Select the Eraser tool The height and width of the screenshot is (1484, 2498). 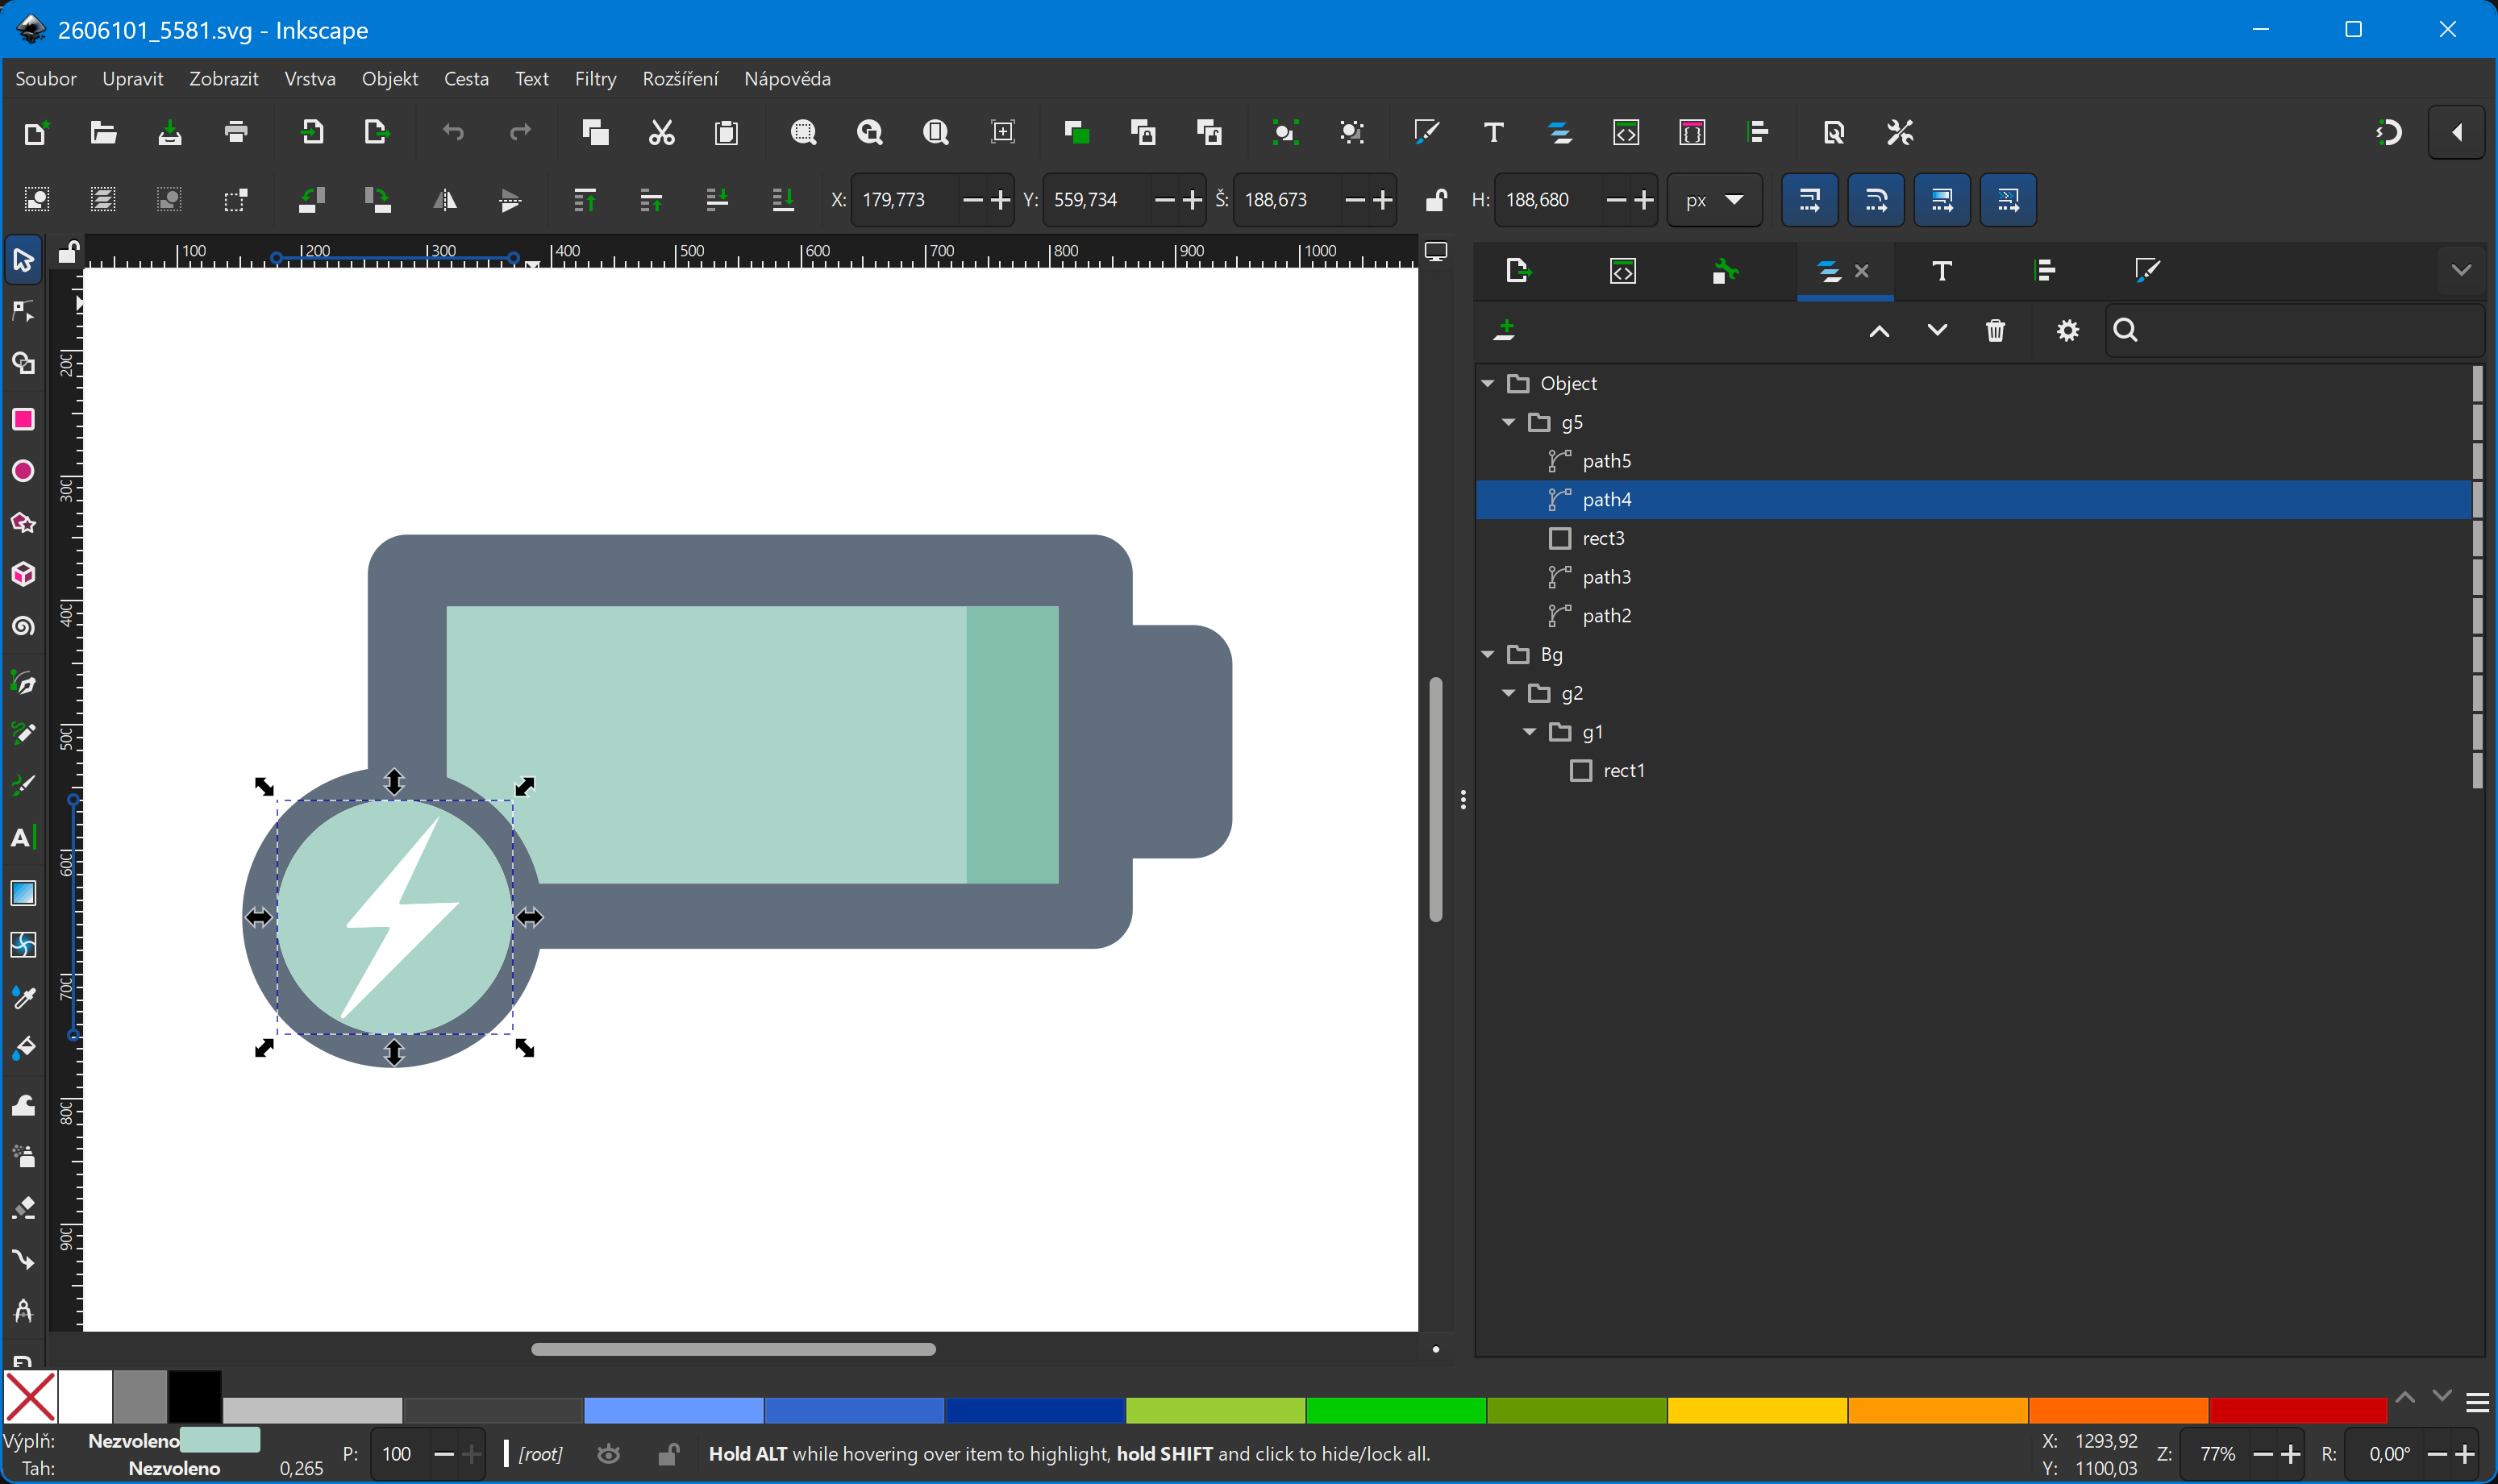pos(23,1207)
